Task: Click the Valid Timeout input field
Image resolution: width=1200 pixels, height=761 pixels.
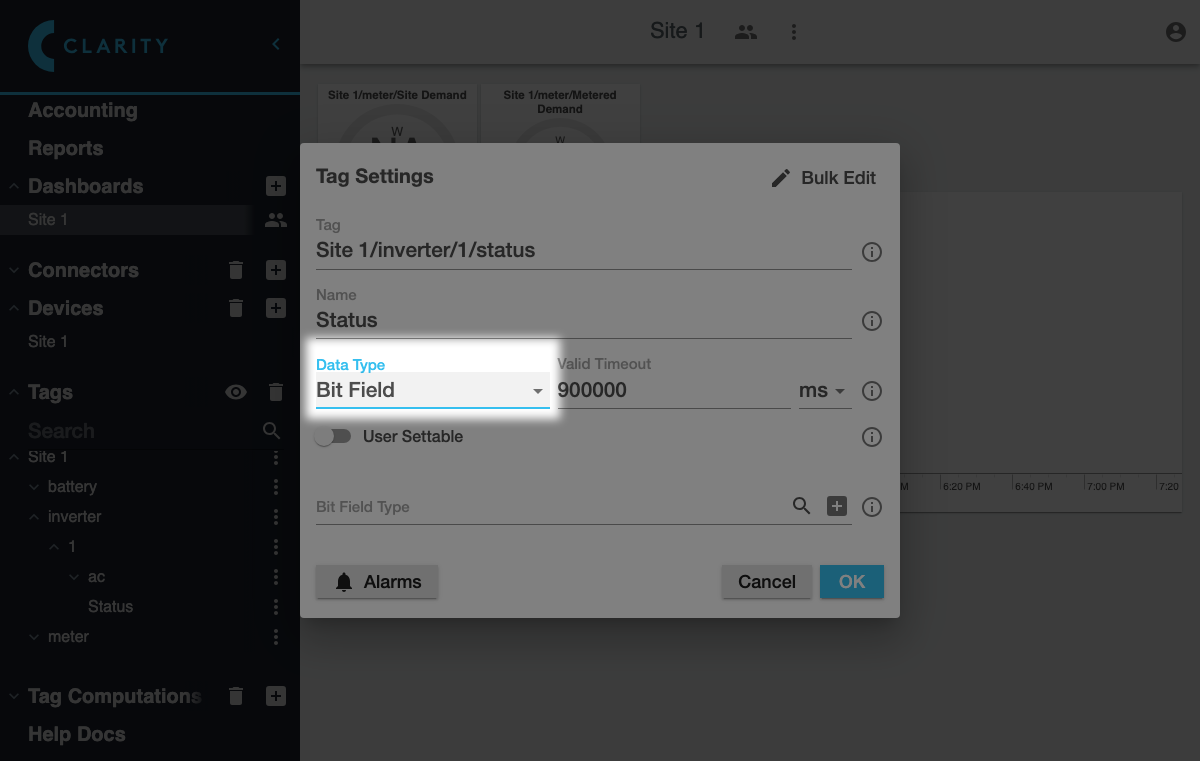Action: (672, 390)
